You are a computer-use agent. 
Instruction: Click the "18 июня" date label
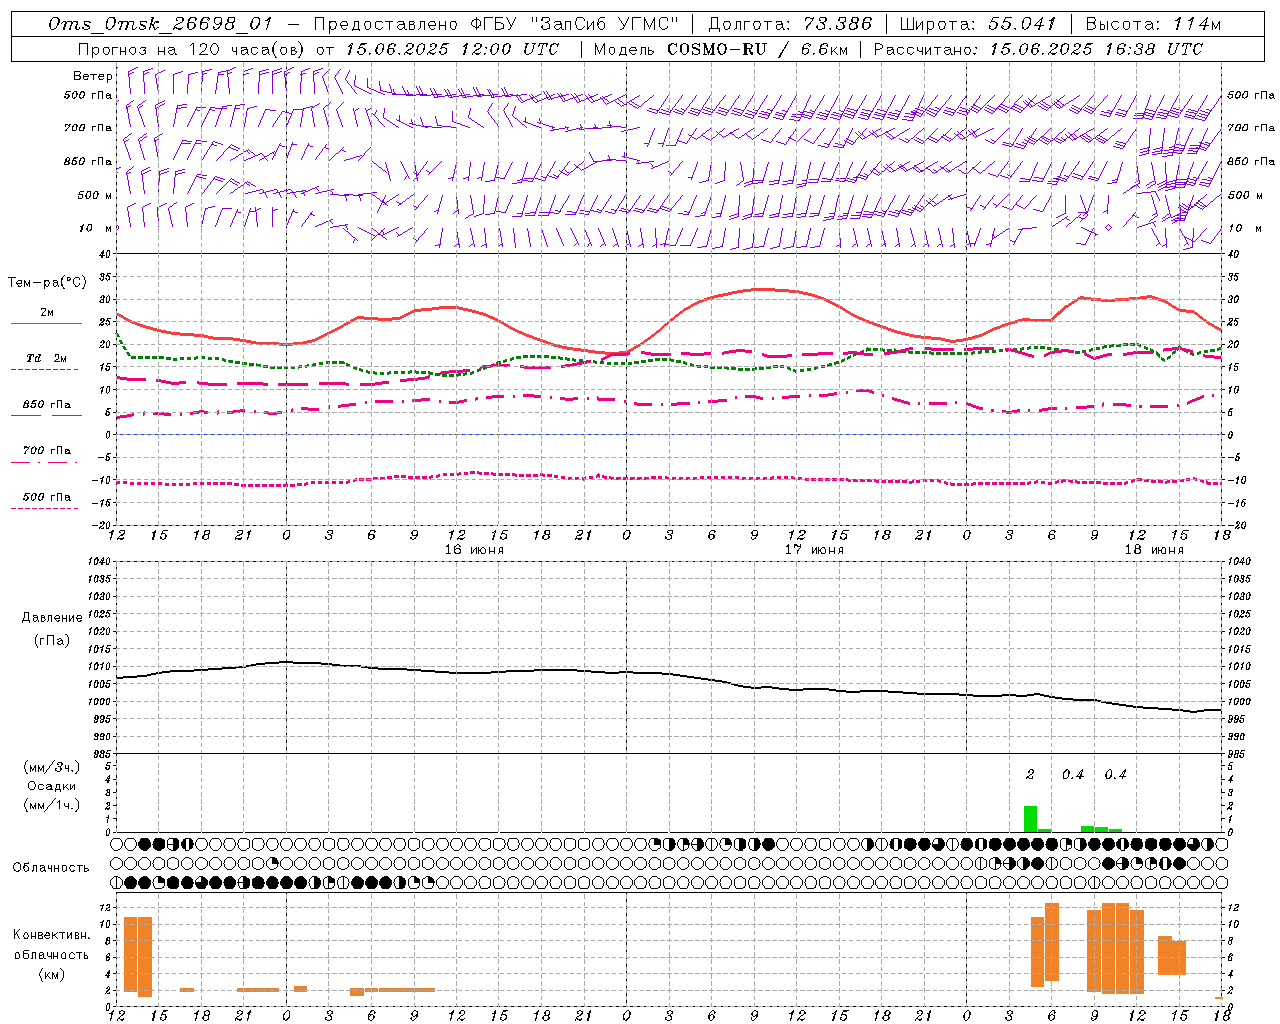click(x=1153, y=550)
